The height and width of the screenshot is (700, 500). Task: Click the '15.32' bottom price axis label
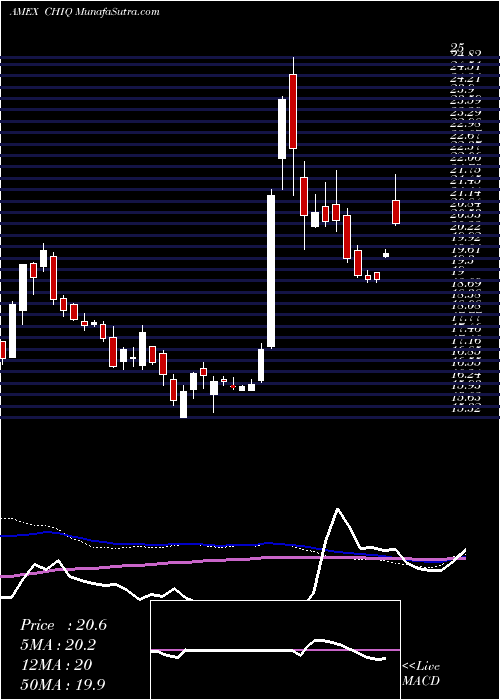(465, 409)
